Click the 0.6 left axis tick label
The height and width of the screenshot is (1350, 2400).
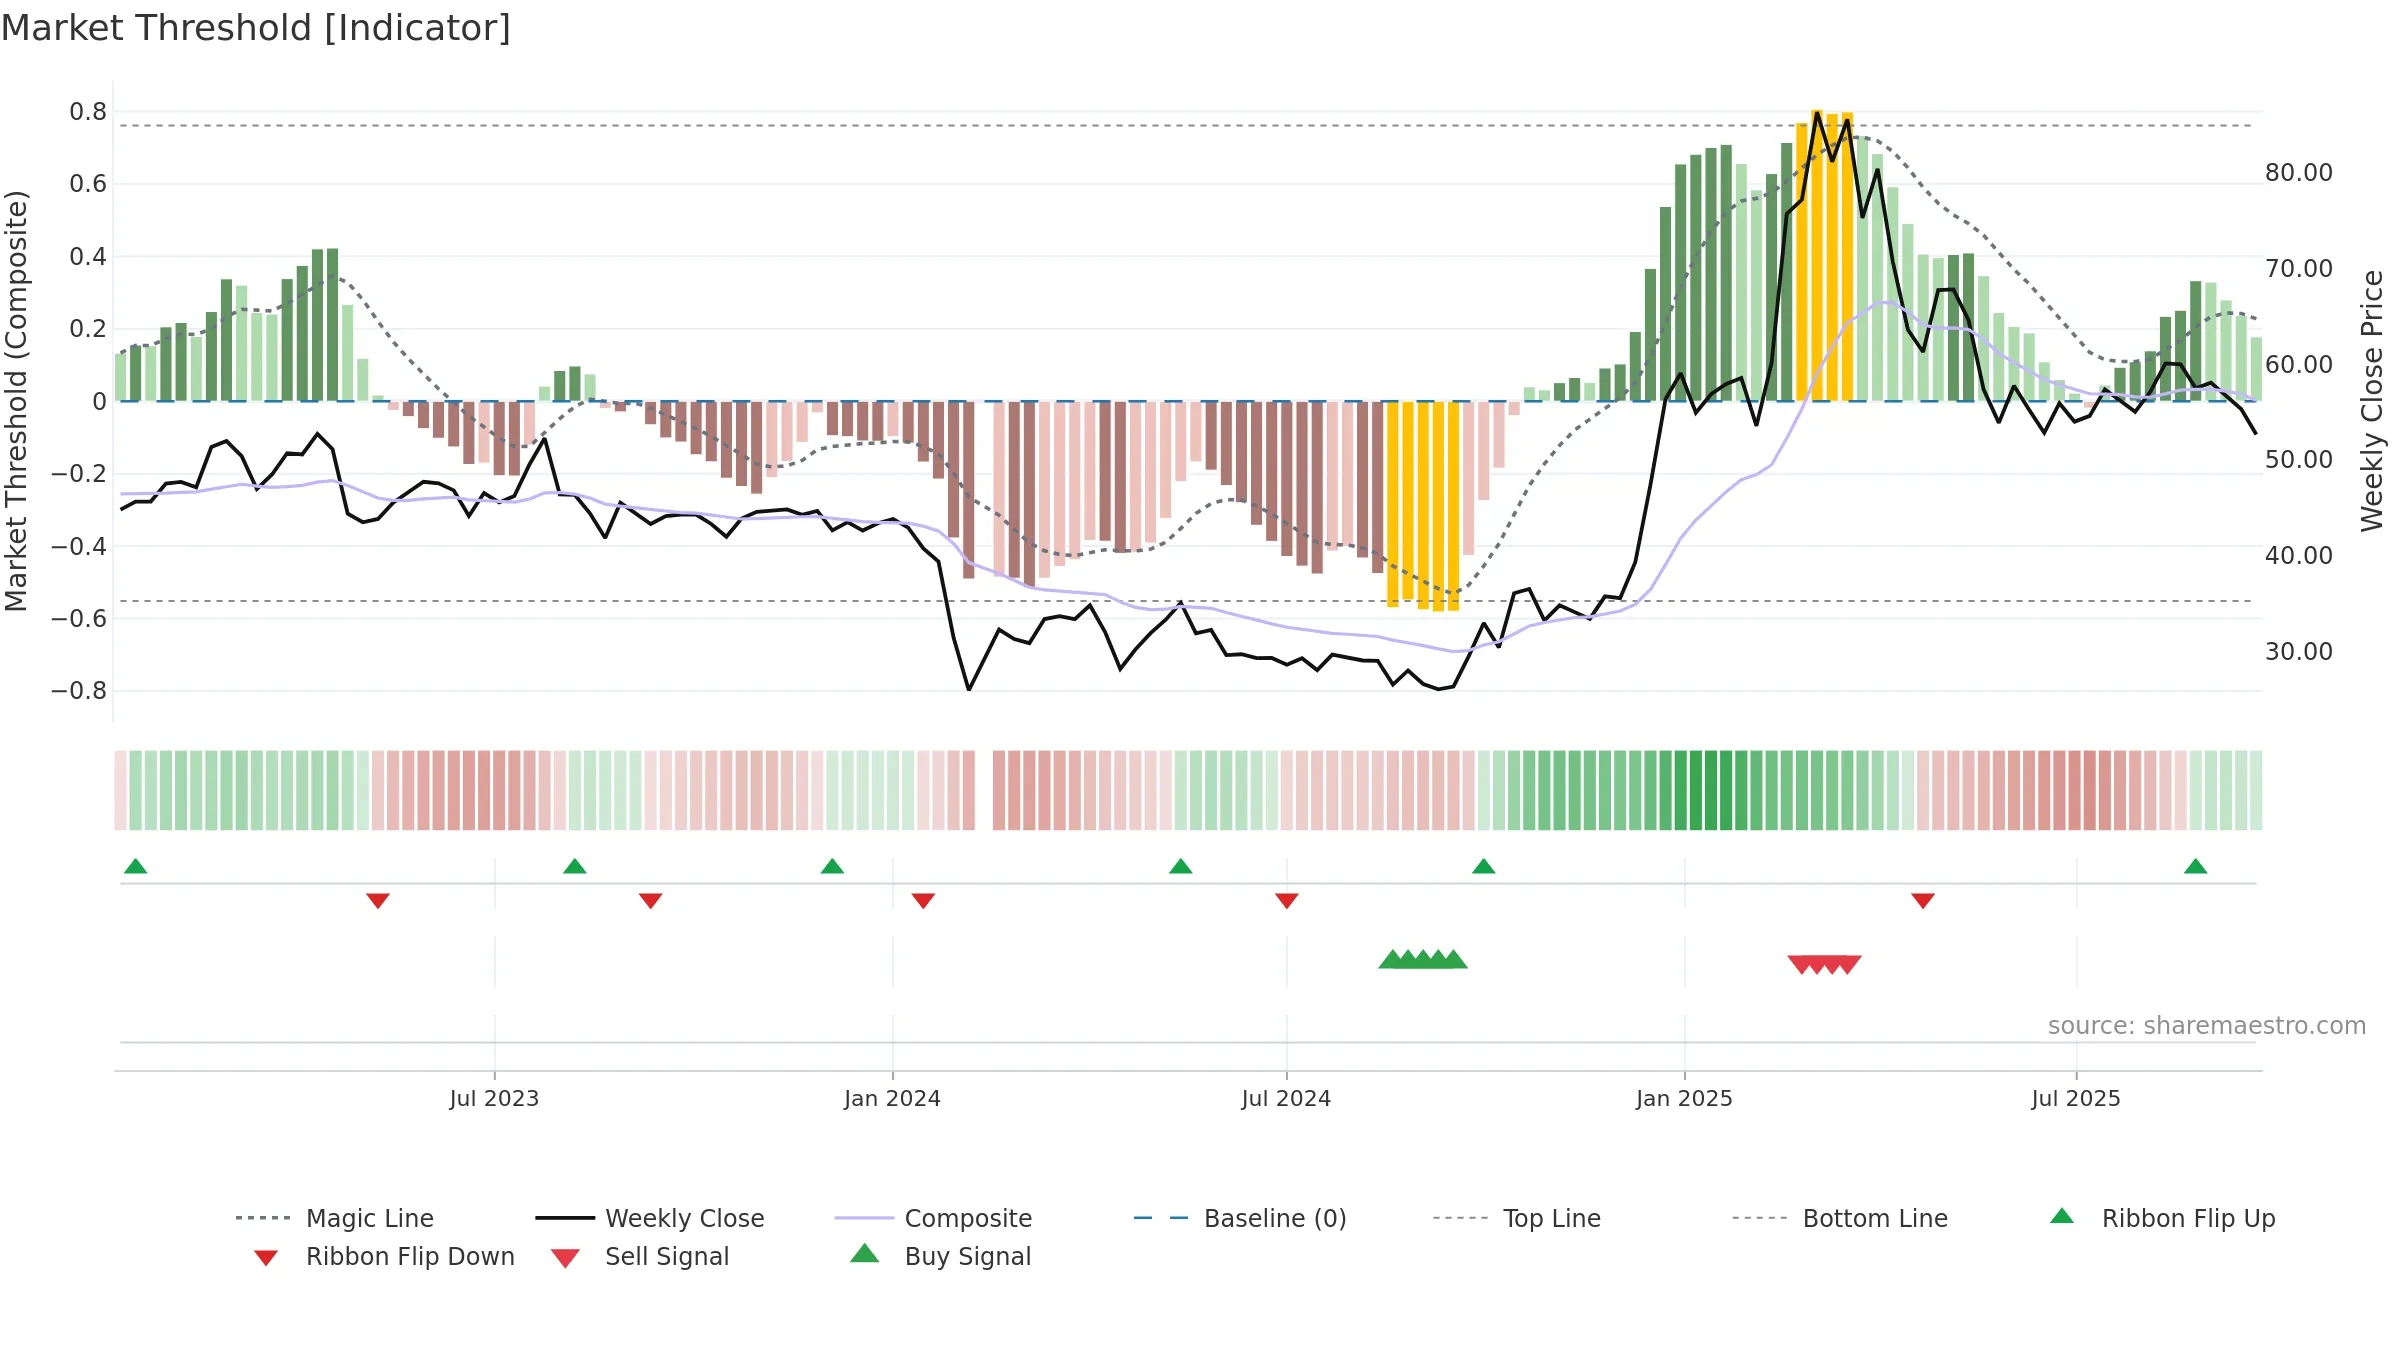[88, 184]
